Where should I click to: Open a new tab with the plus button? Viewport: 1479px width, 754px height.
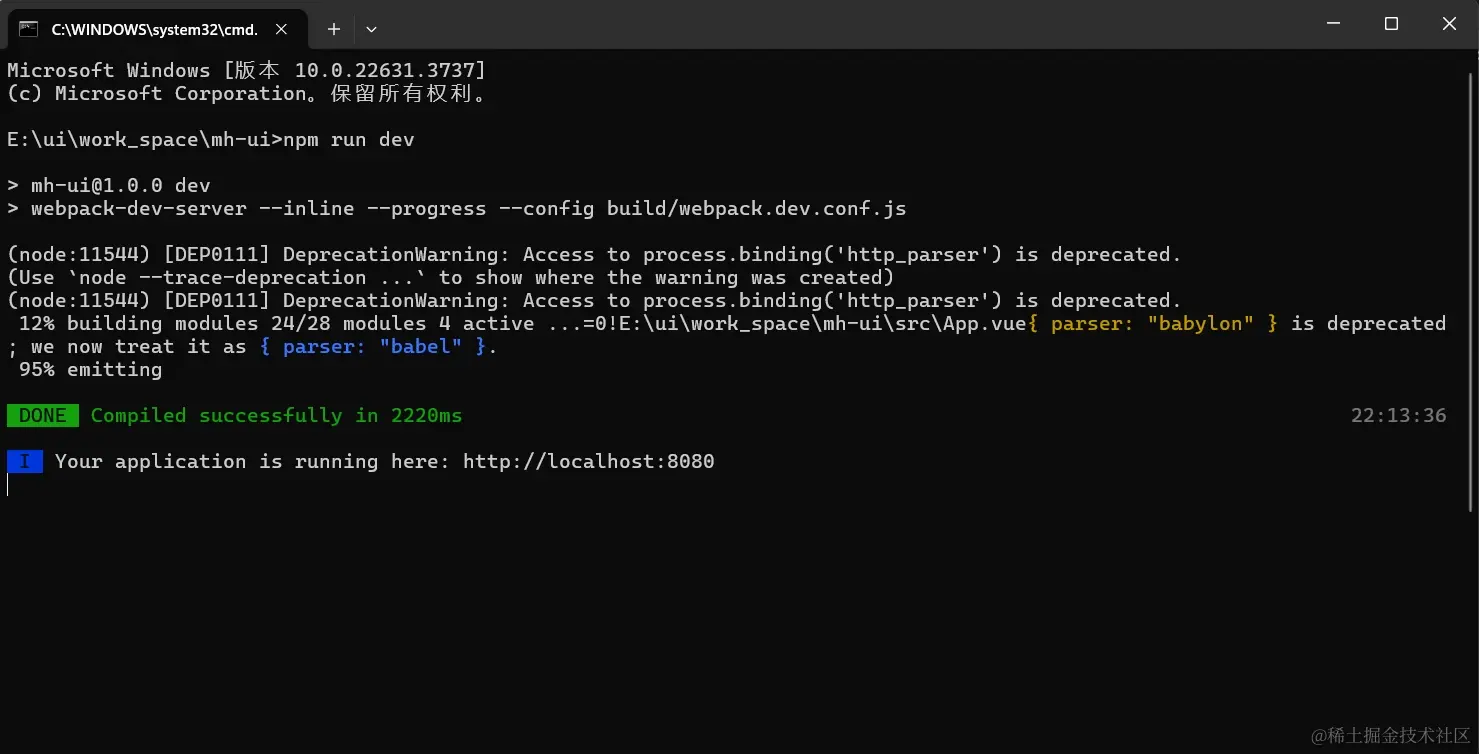pyautogui.click(x=334, y=29)
